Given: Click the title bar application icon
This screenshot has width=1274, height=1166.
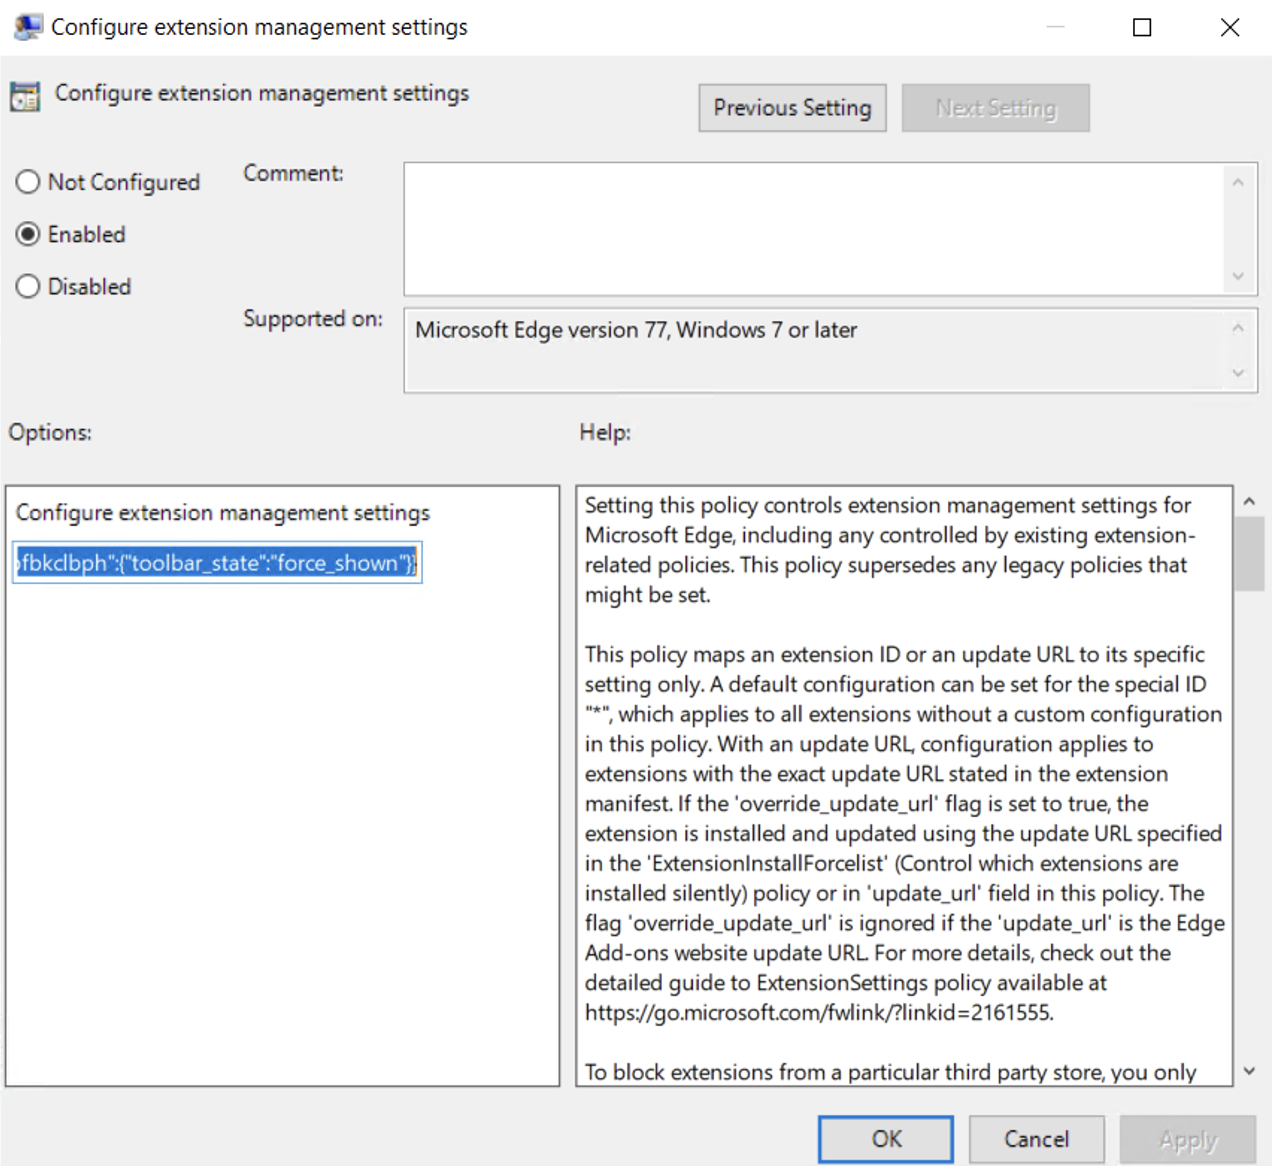Looking at the screenshot, I should [x=28, y=27].
